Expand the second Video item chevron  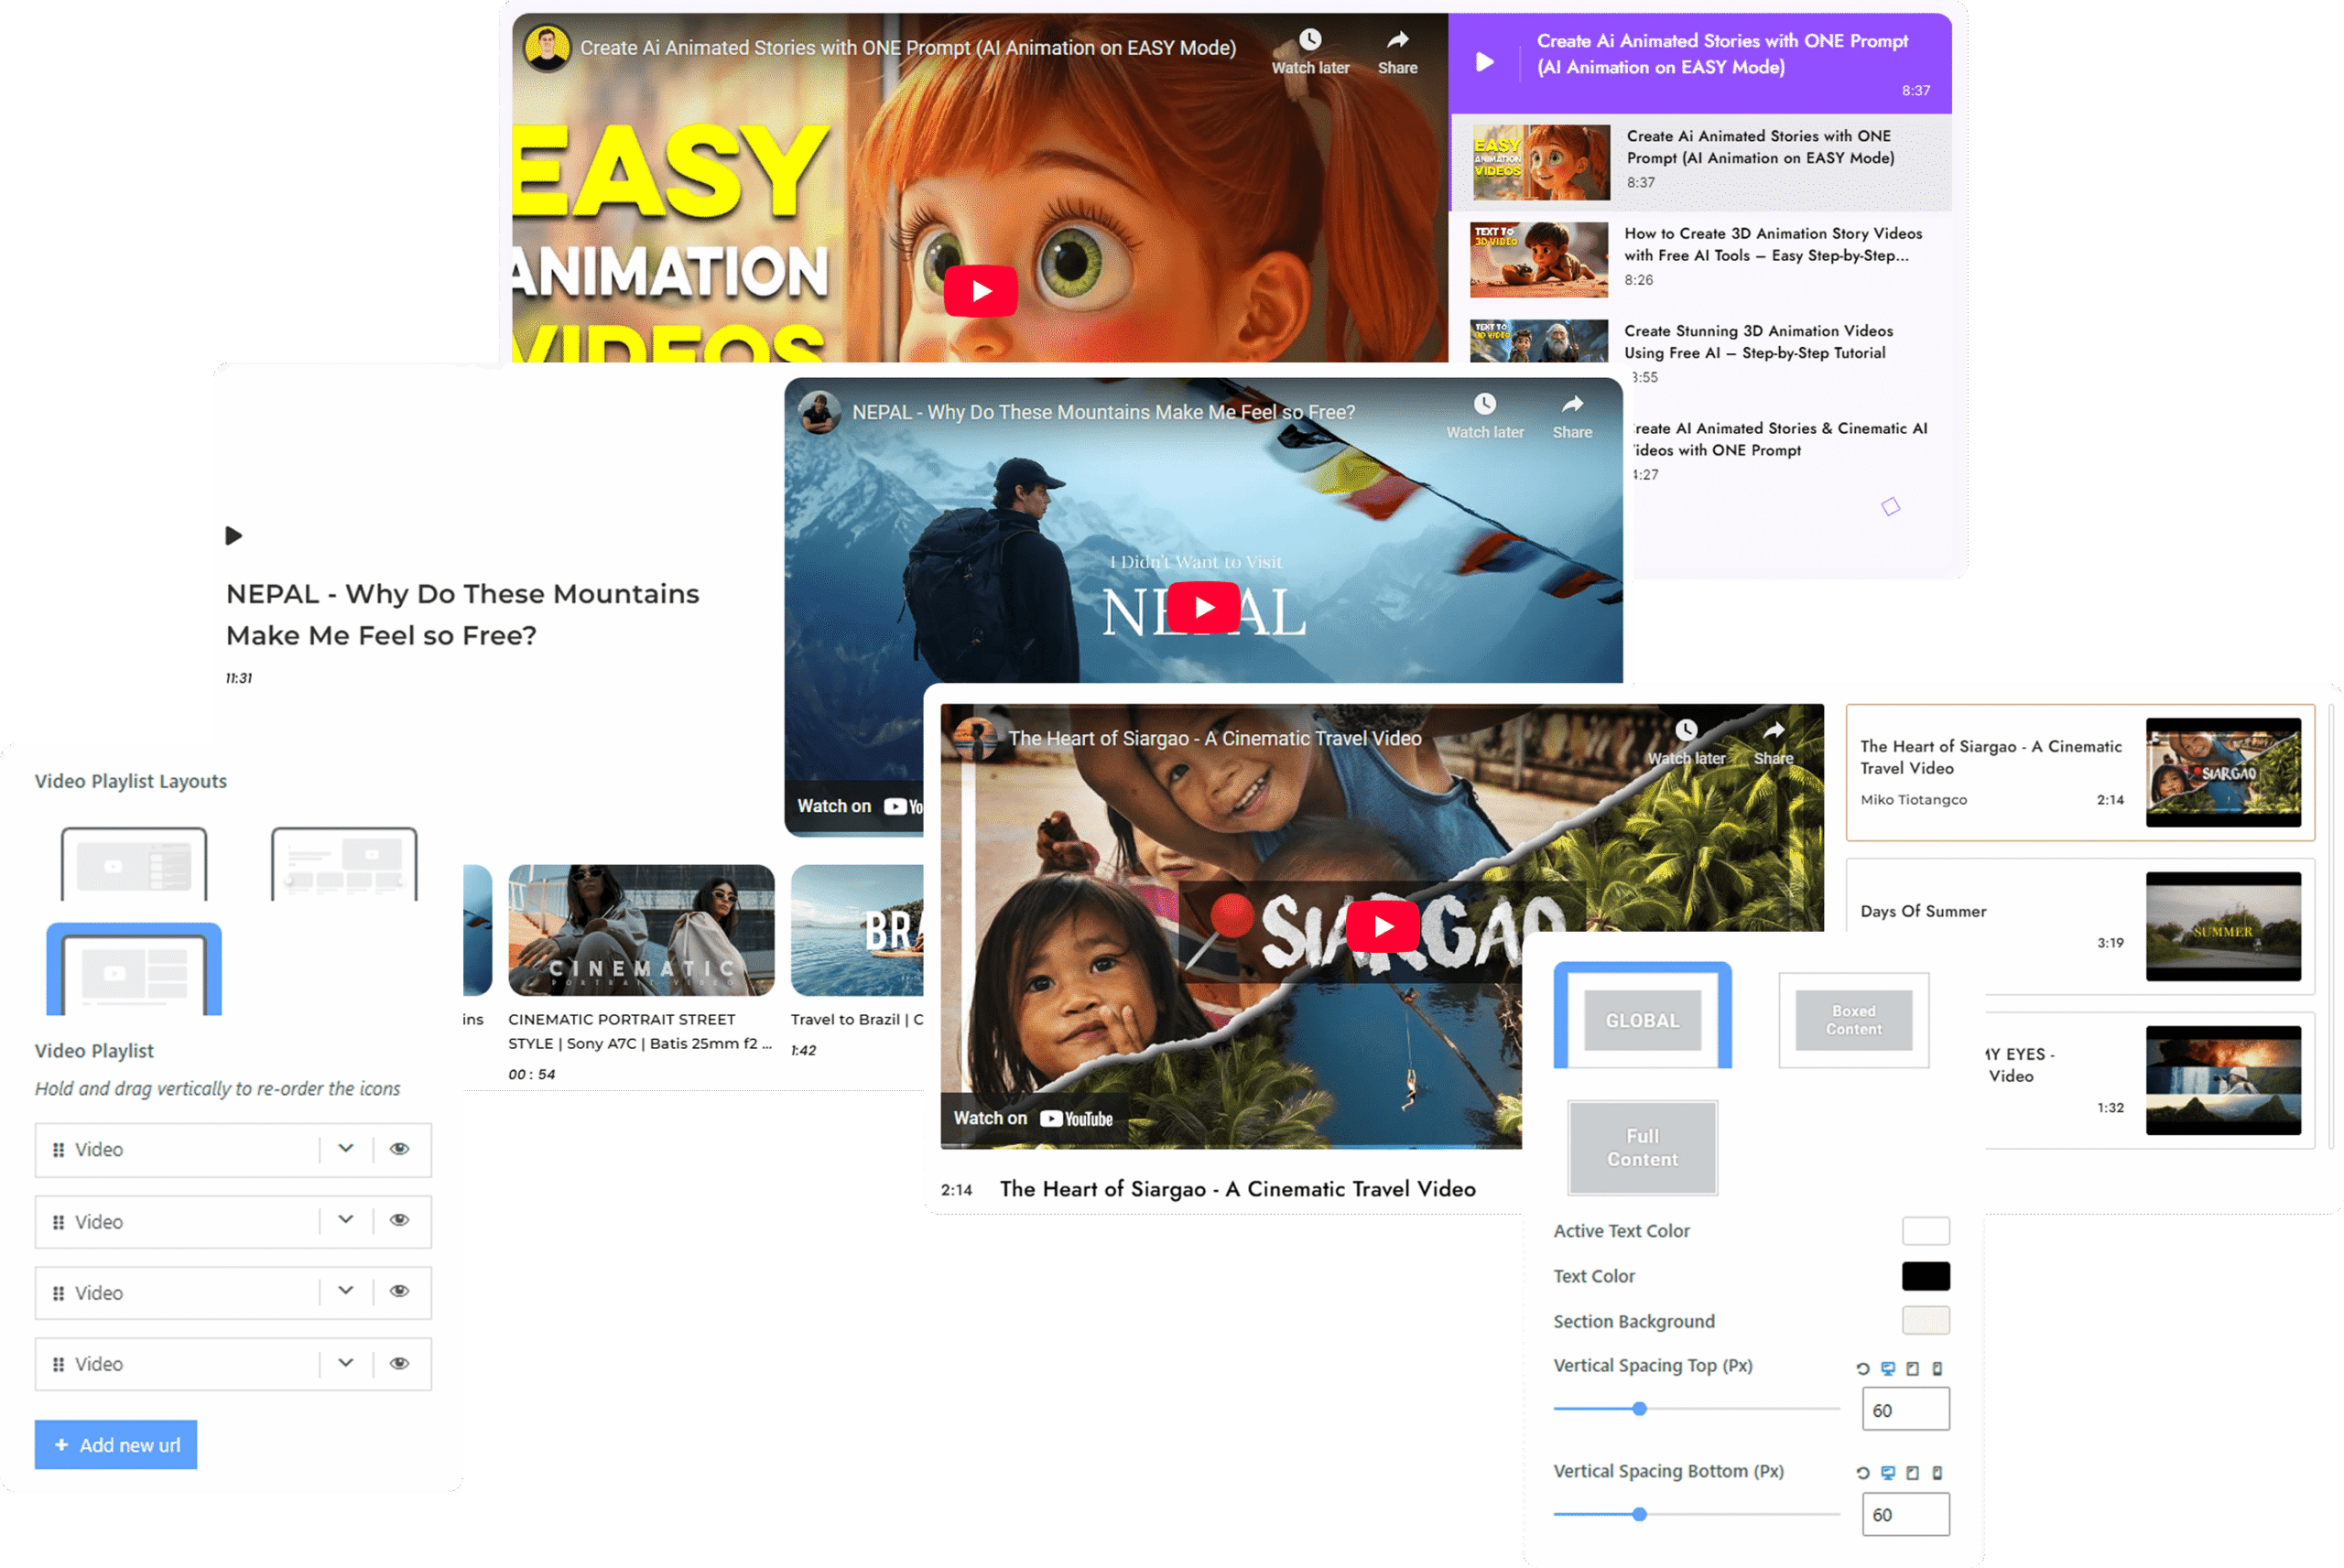point(345,1220)
